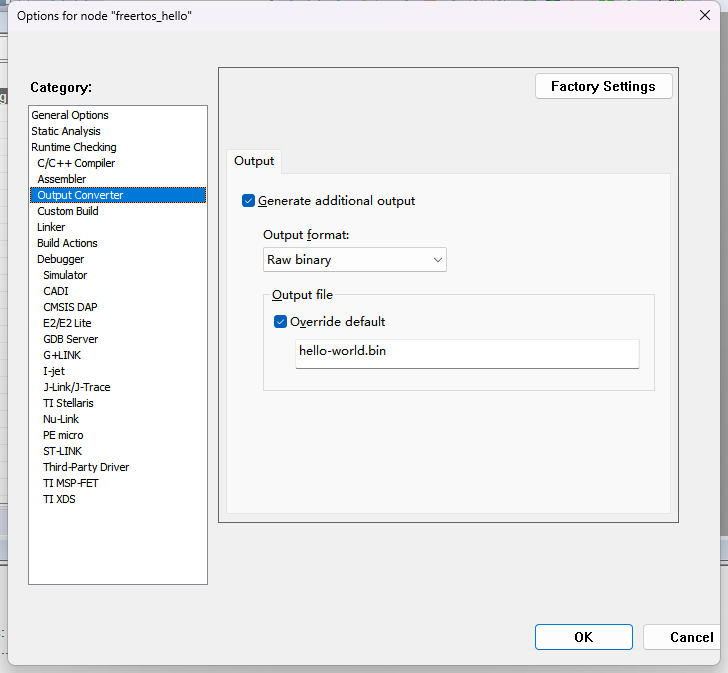Select General Options category
The image size is (728, 673).
(x=70, y=115)
